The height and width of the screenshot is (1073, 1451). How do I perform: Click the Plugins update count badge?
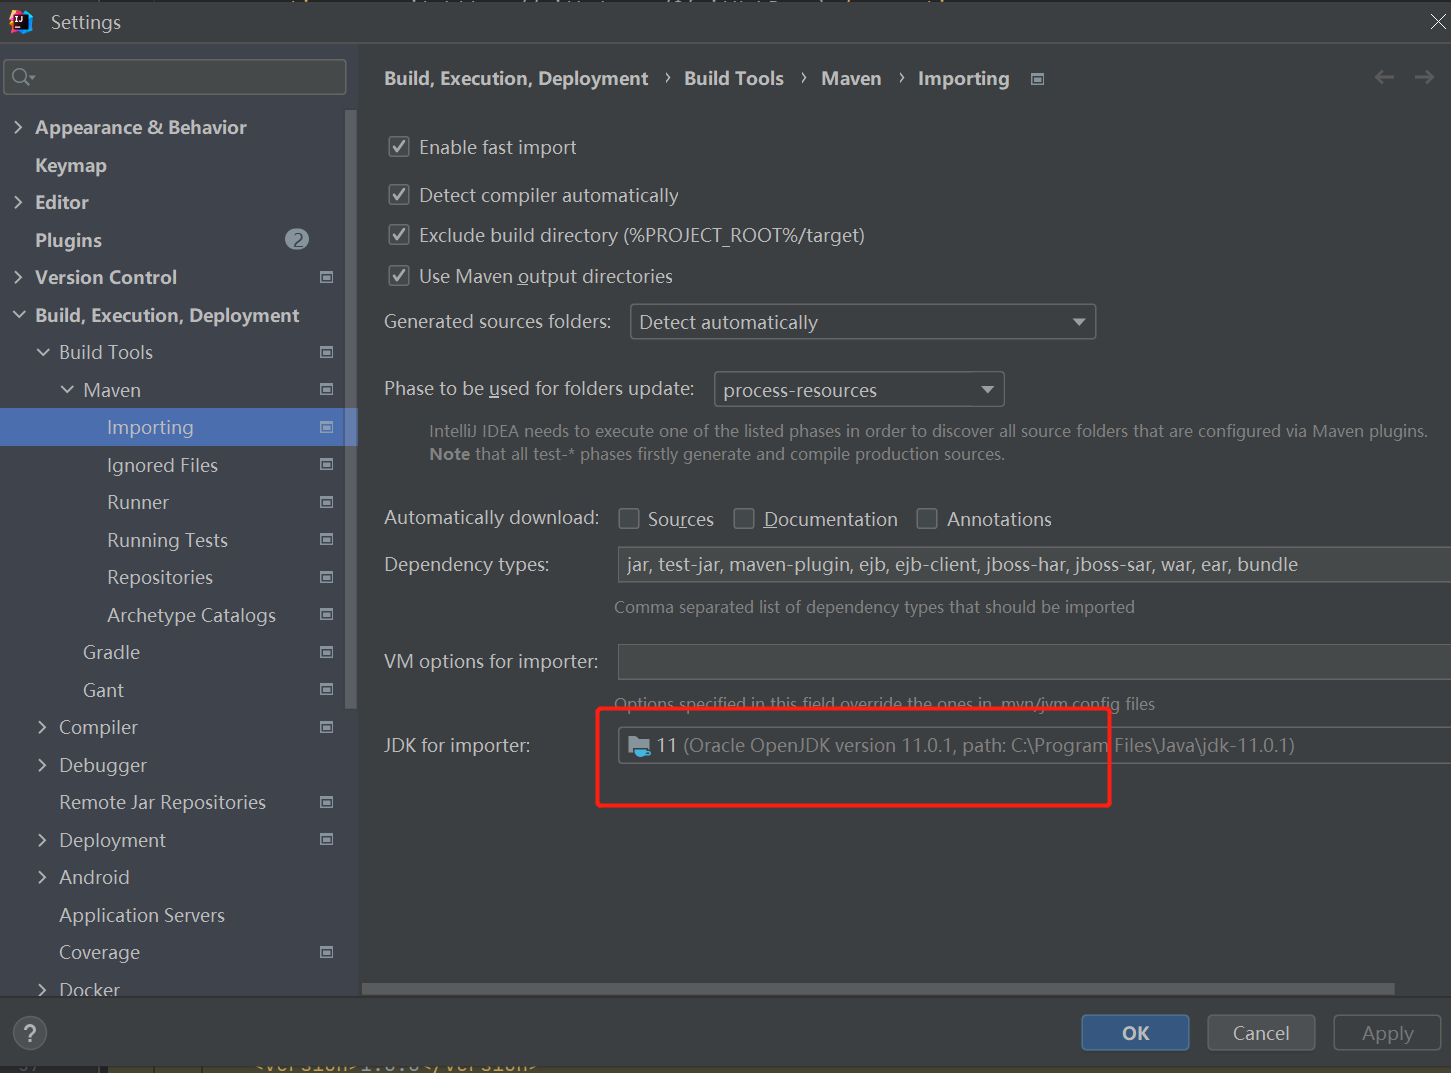297,239
